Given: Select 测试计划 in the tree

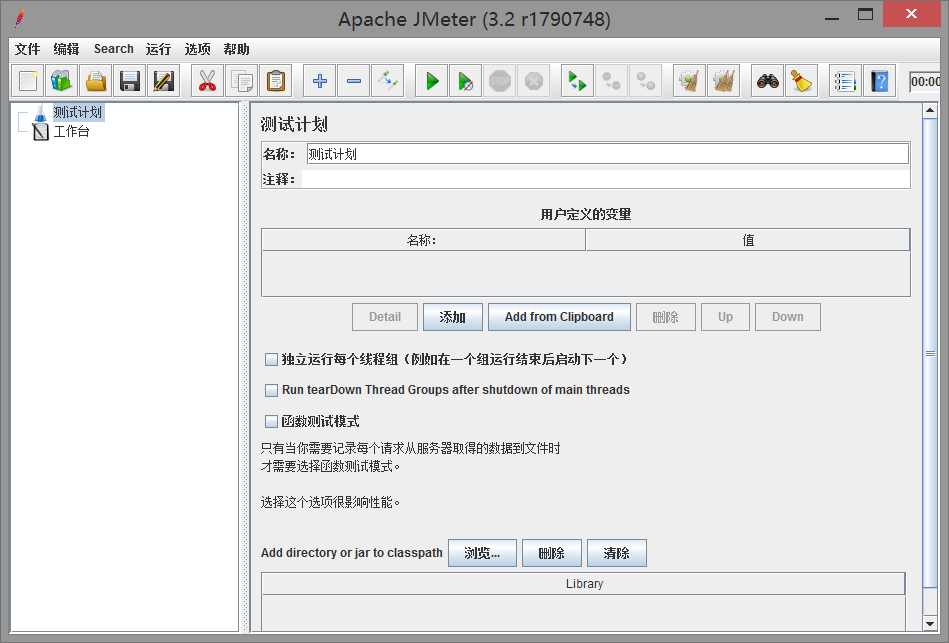Looking at the screenshot, I should tap(77, 112).
